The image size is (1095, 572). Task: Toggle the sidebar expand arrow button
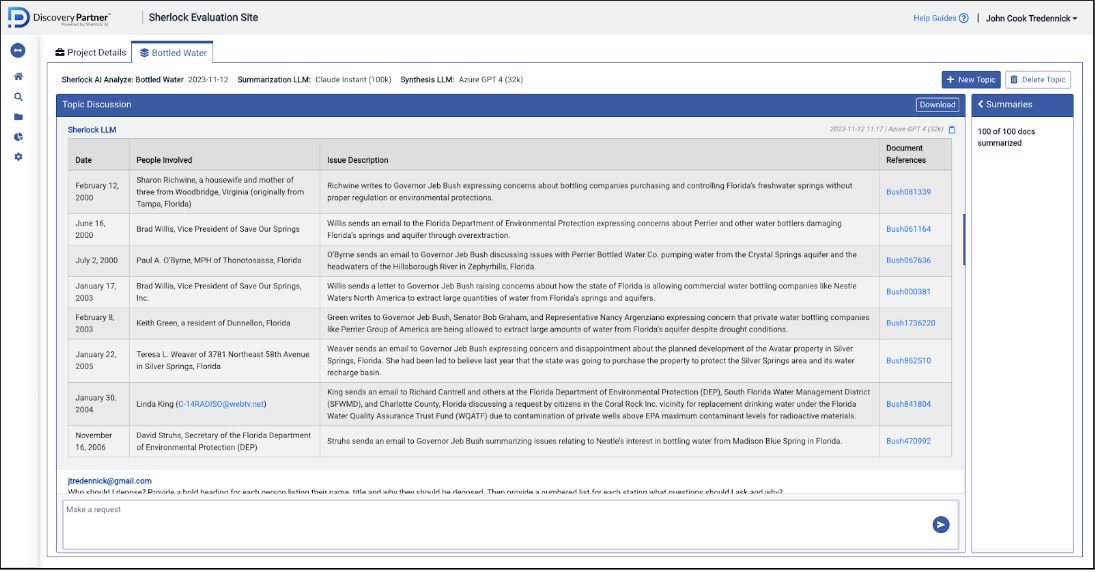point(18,51)
